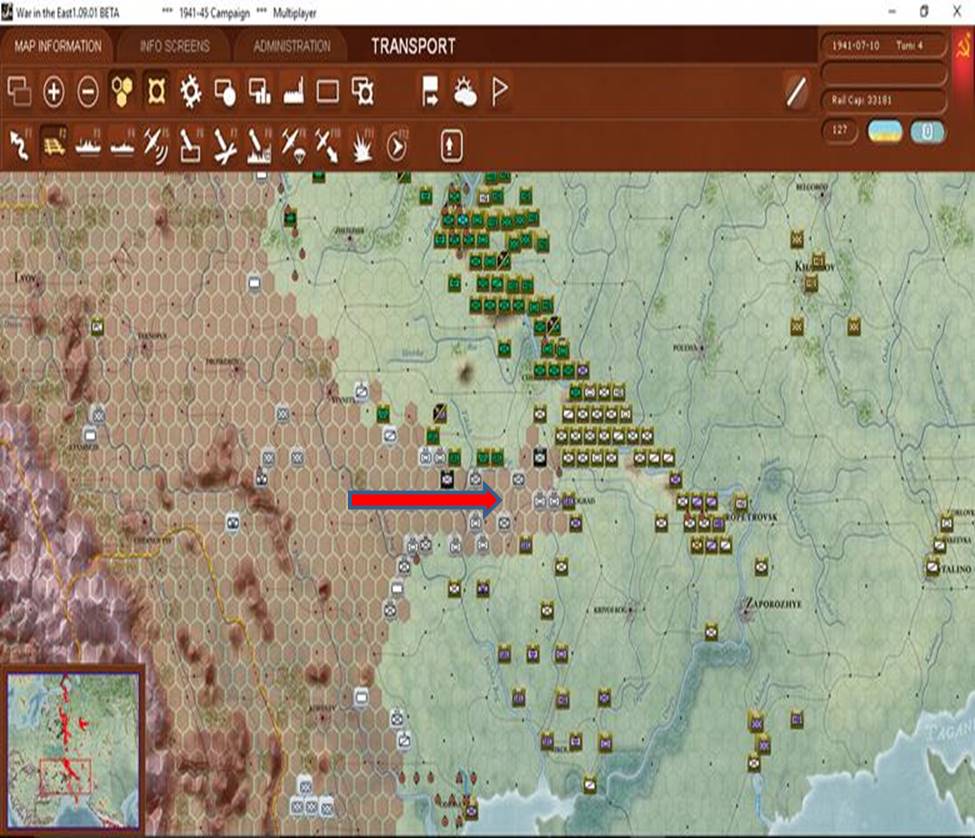Minimize the War in the East window

point(892,12)
